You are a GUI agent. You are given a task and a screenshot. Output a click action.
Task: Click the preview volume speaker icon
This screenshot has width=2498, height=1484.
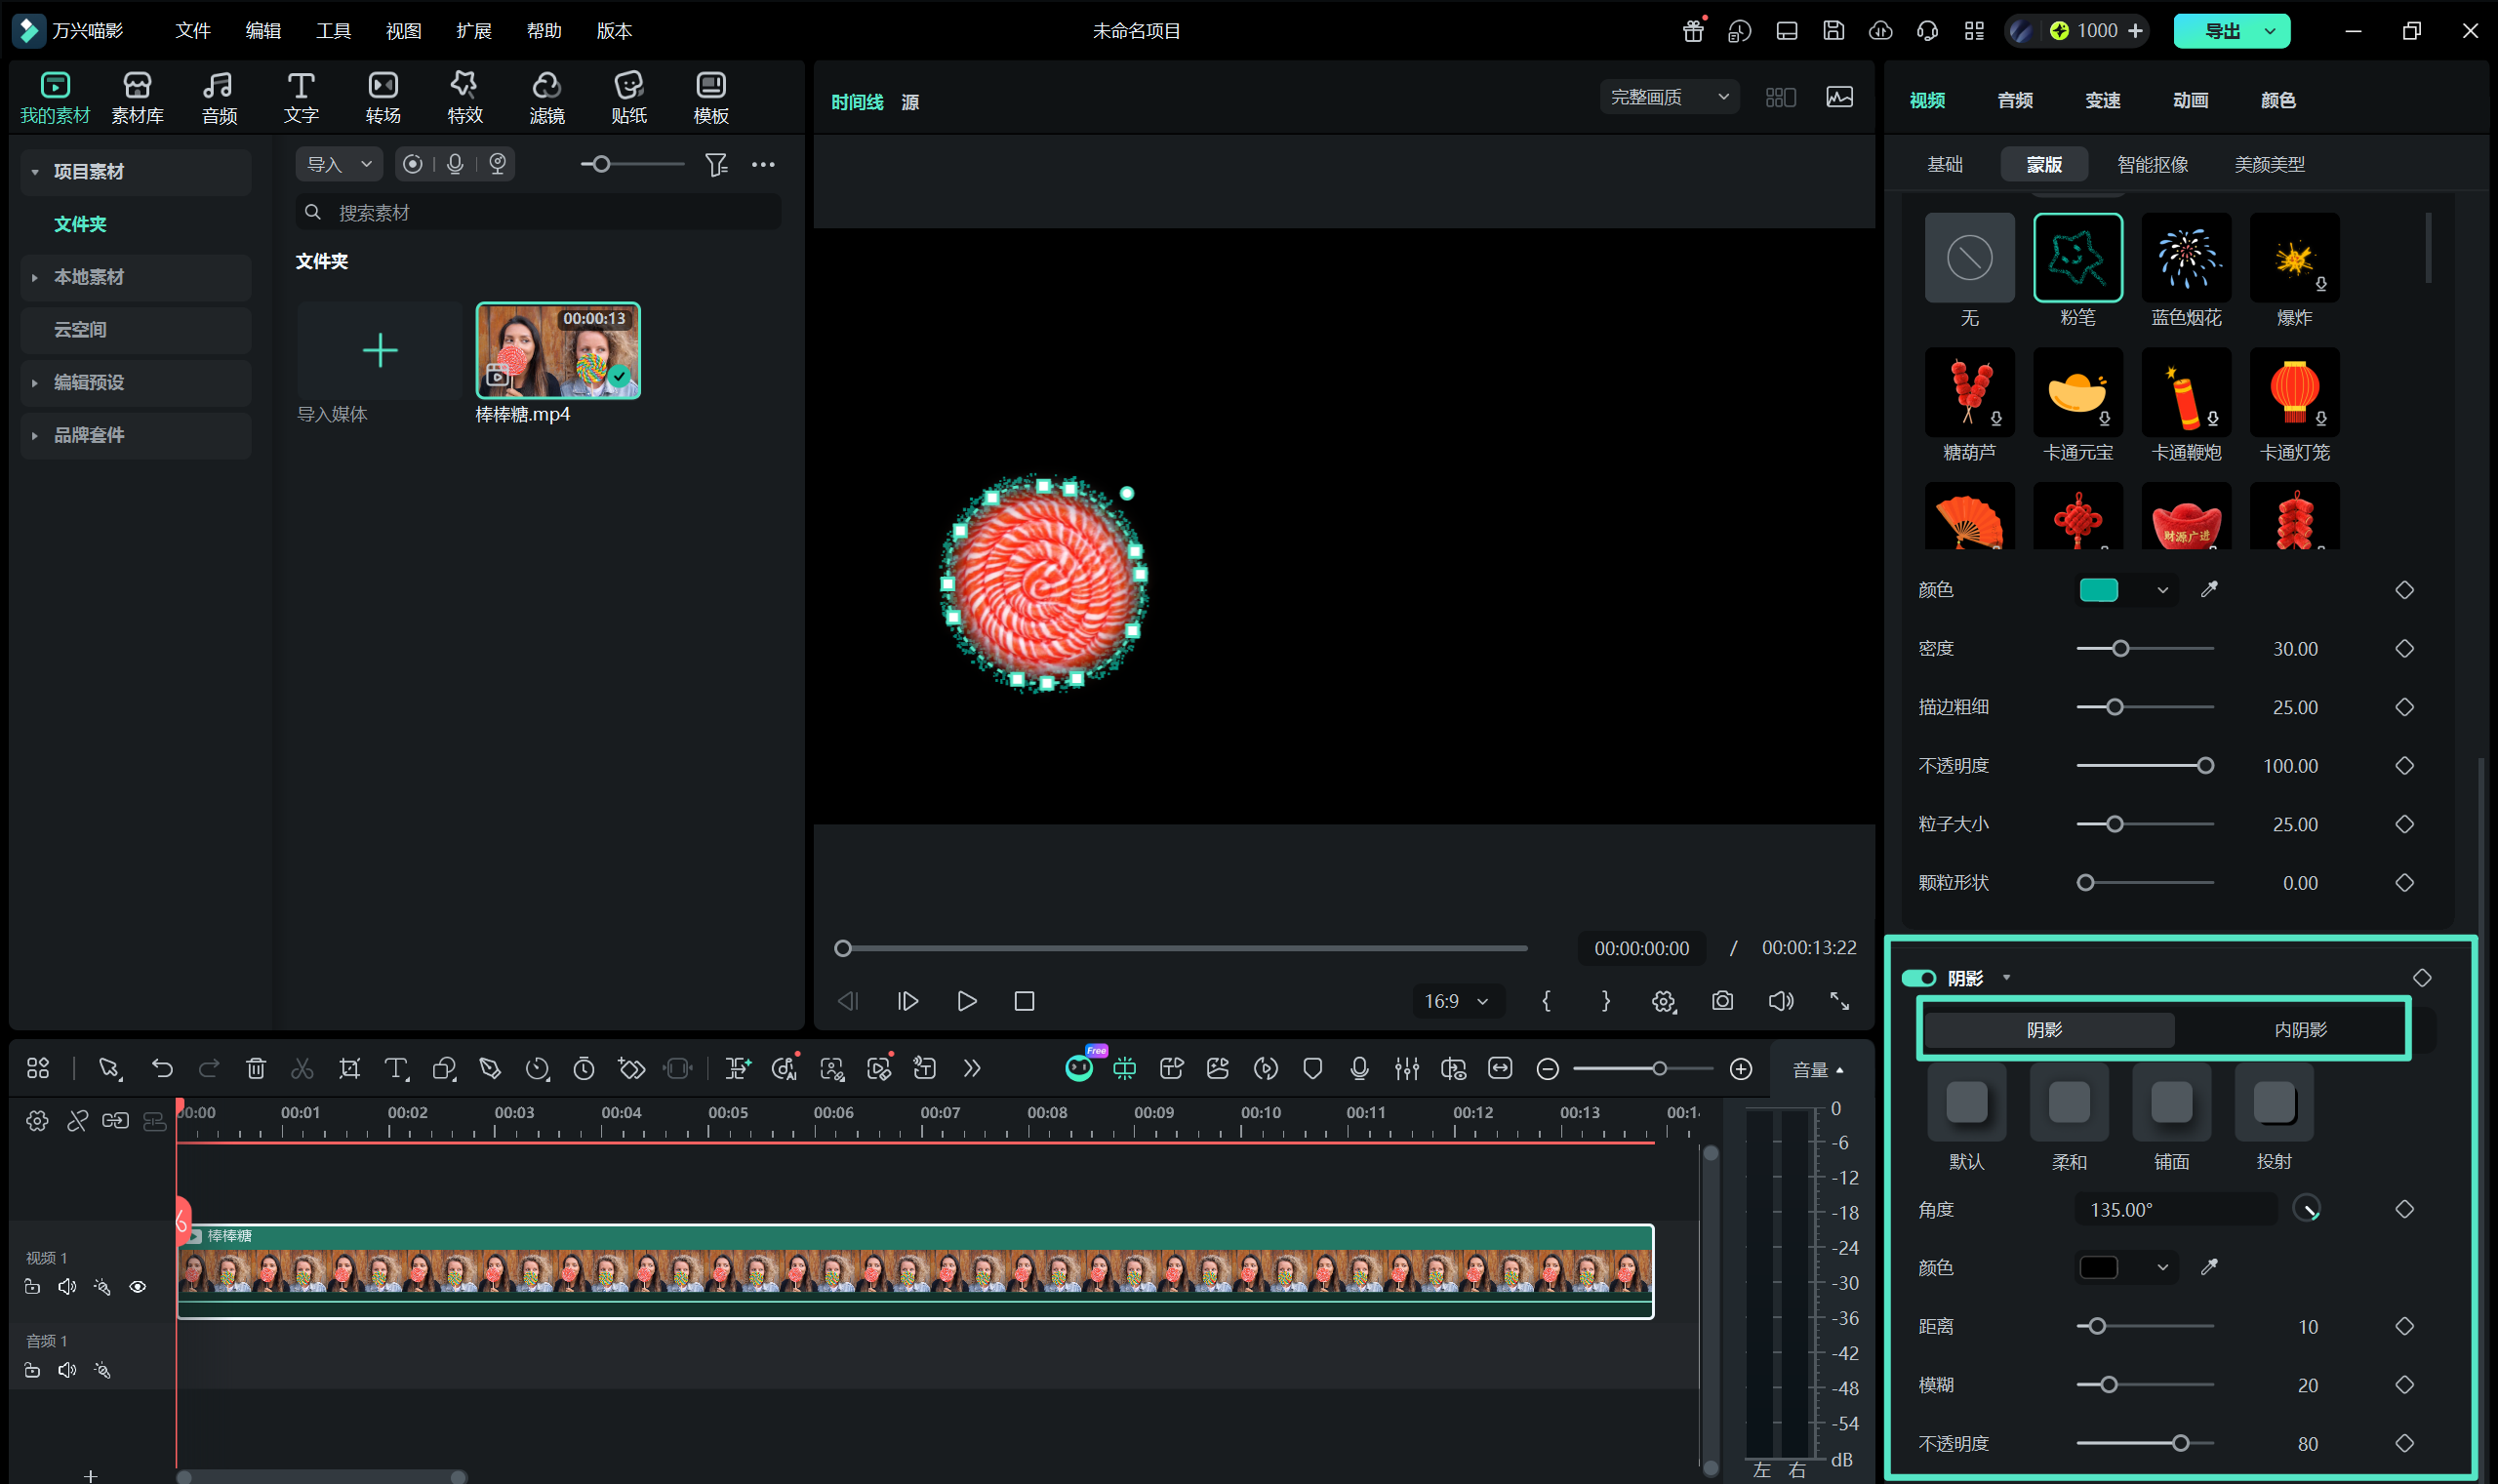pos(1781,1001)
